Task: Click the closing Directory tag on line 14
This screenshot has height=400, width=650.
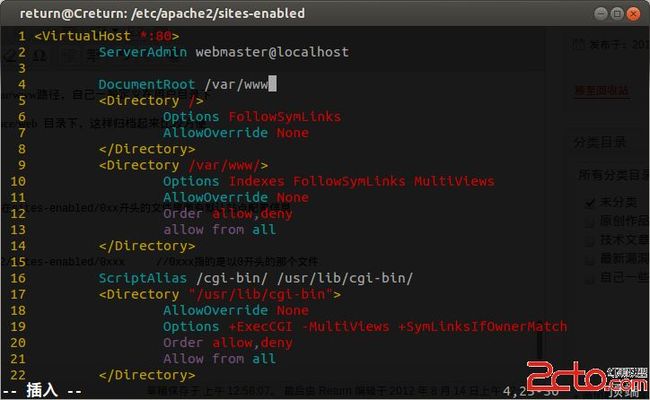Action: click(147, 246)
